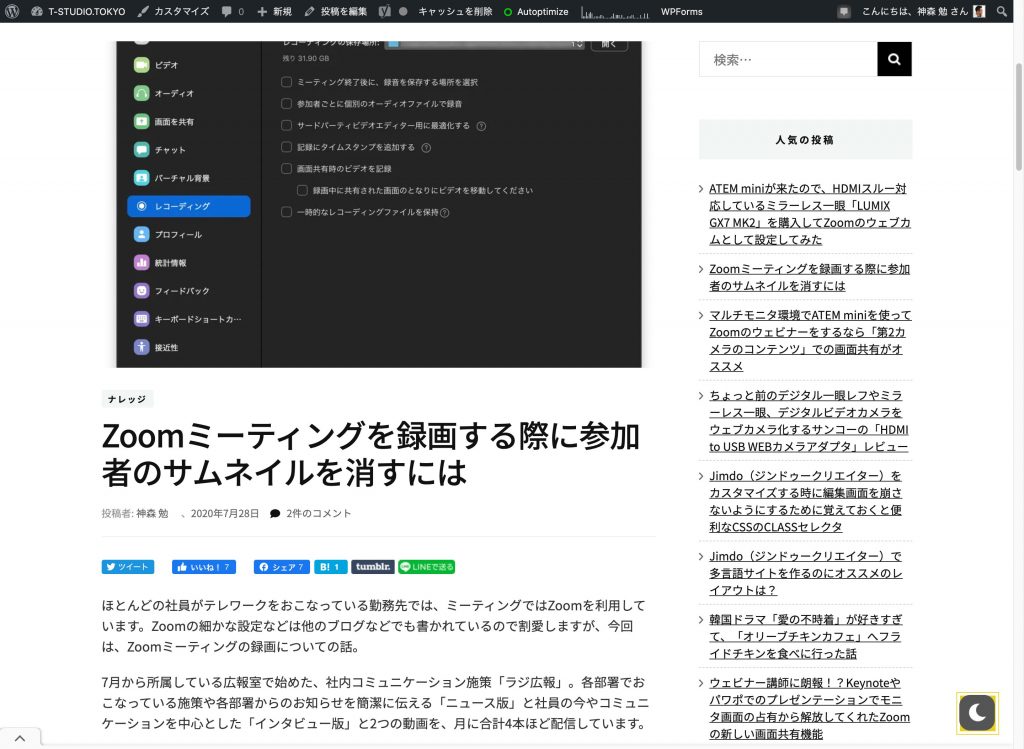This screenshot has height=749, width=1024.
Task: Open the Autoptimize menu
Action: pyautogui.click(x=536, y=11)
